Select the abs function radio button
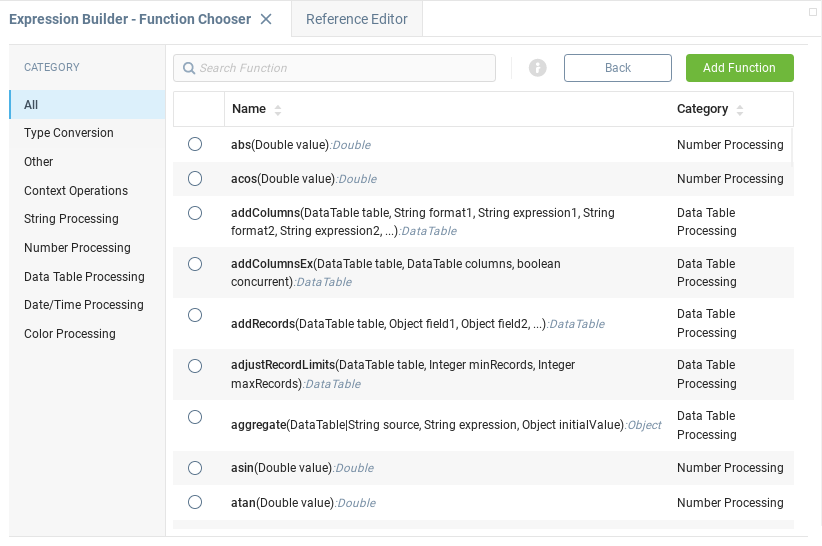 pyautogui.click(x=195, y=144)
